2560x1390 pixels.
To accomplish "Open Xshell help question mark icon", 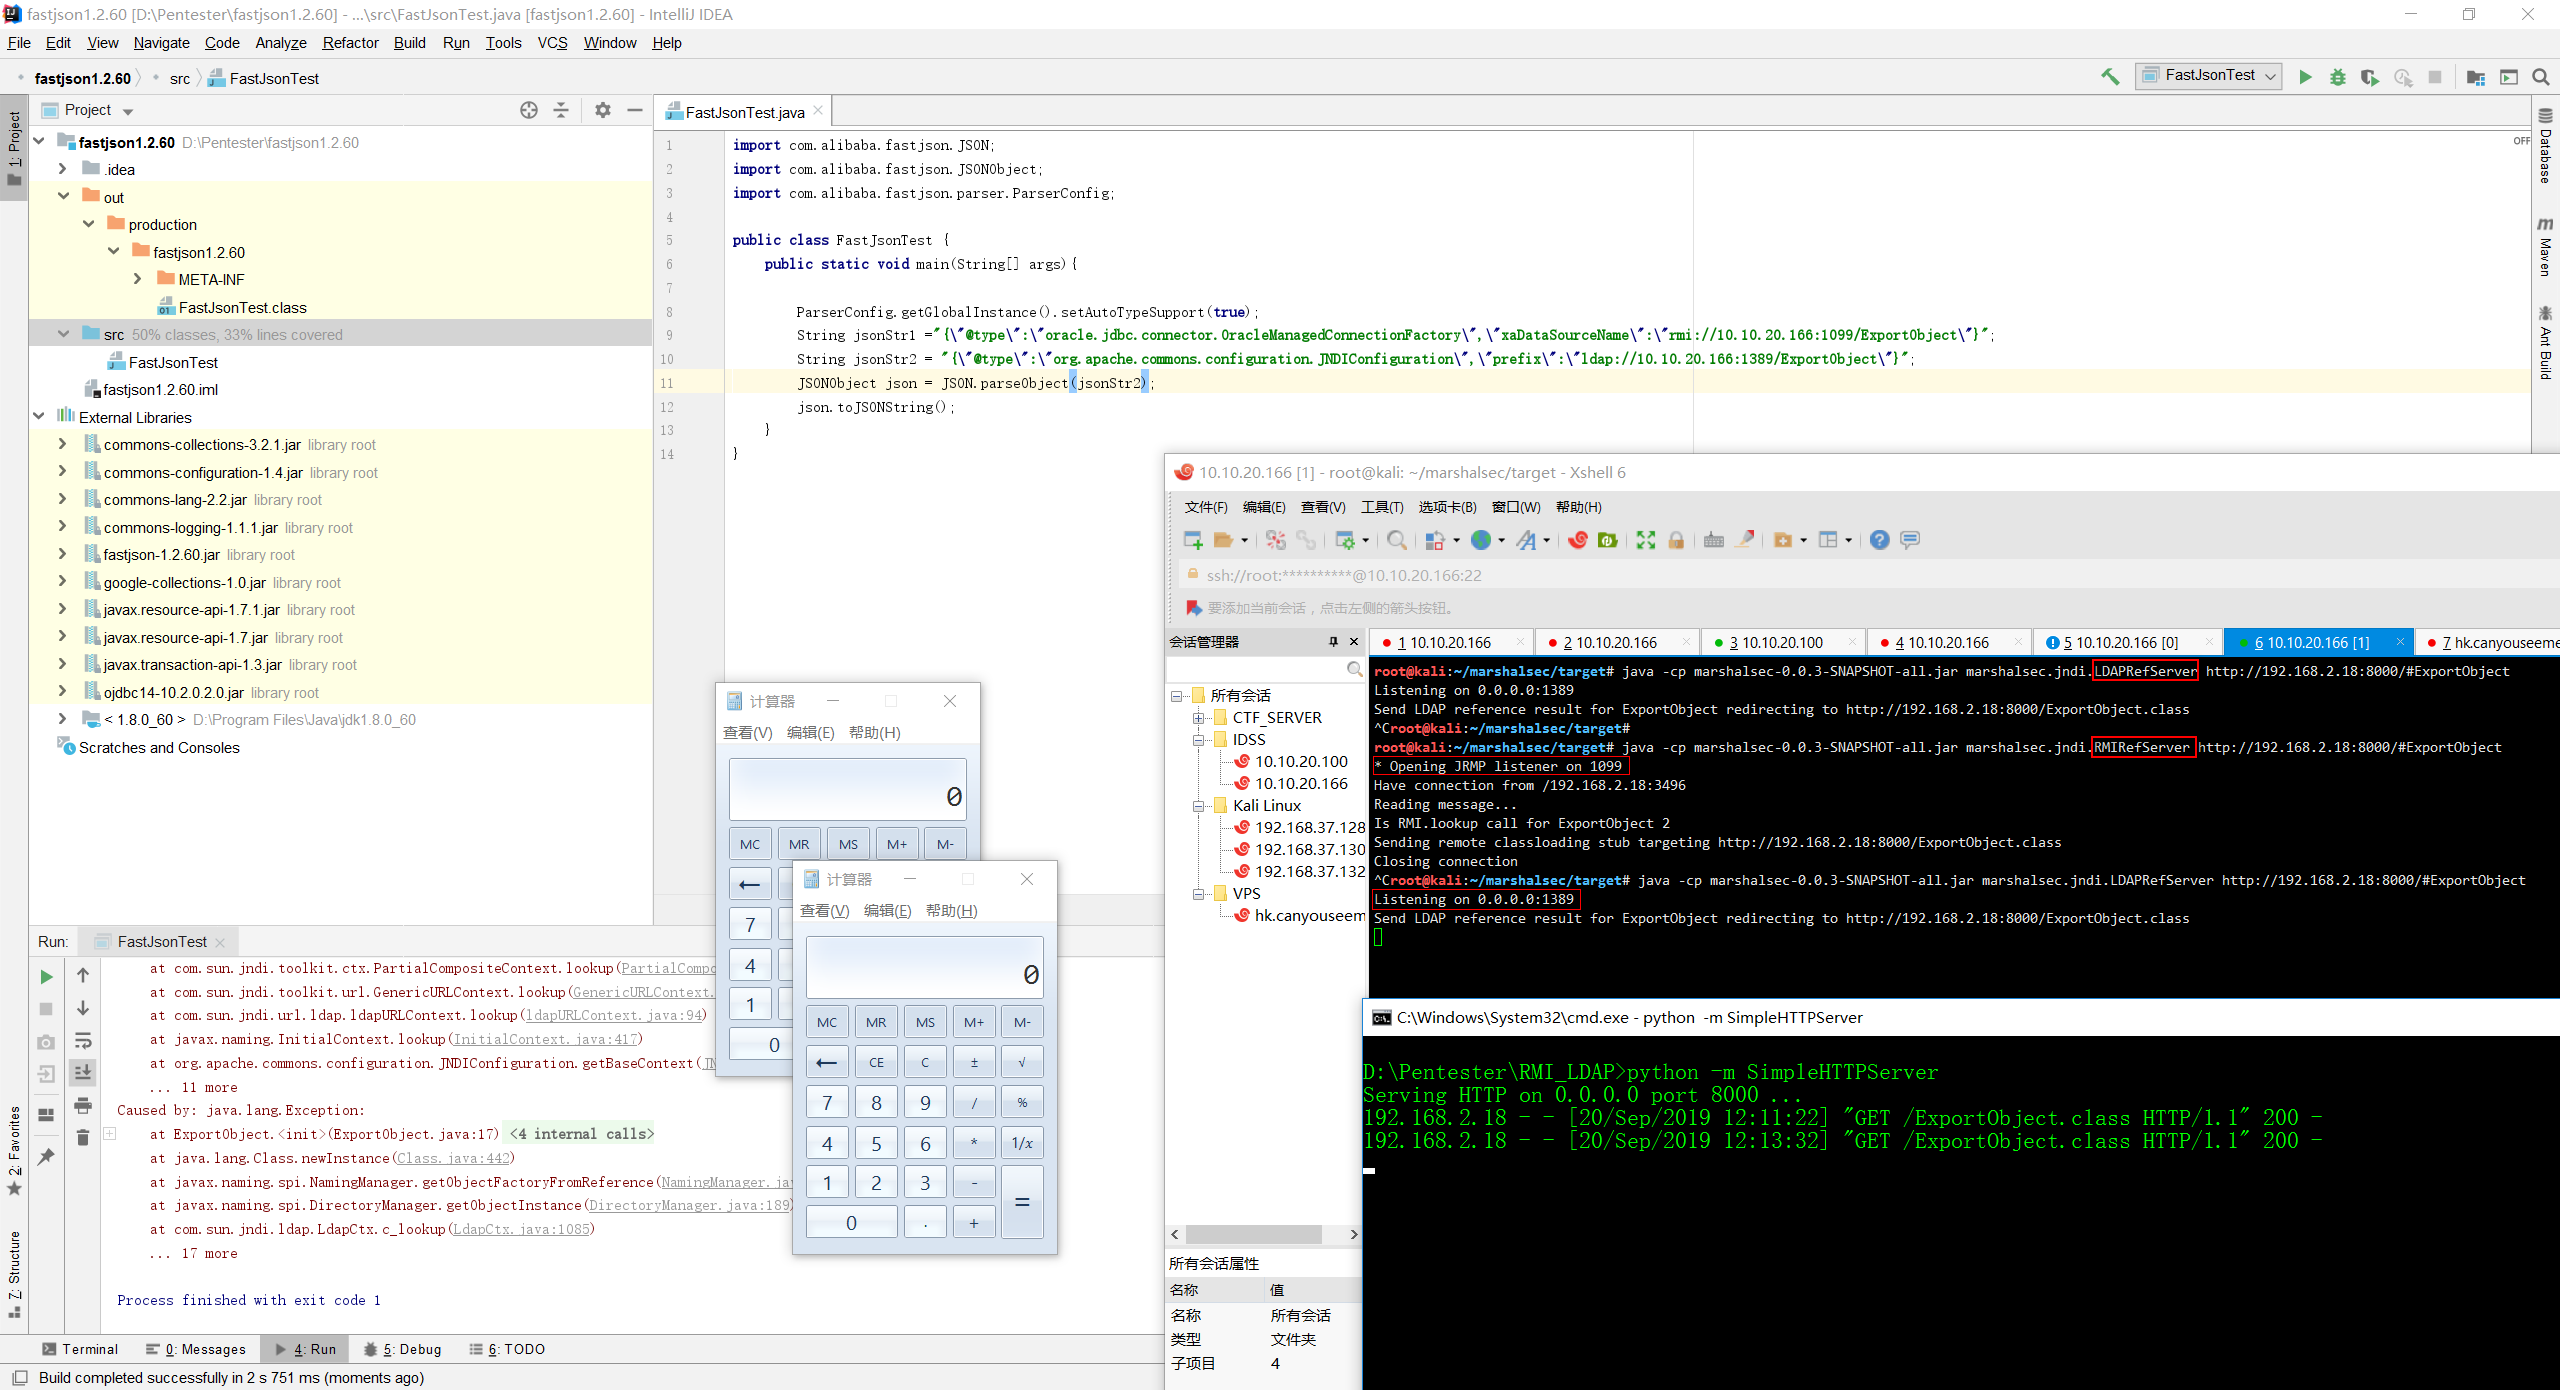I will (x=1880, y=540).
